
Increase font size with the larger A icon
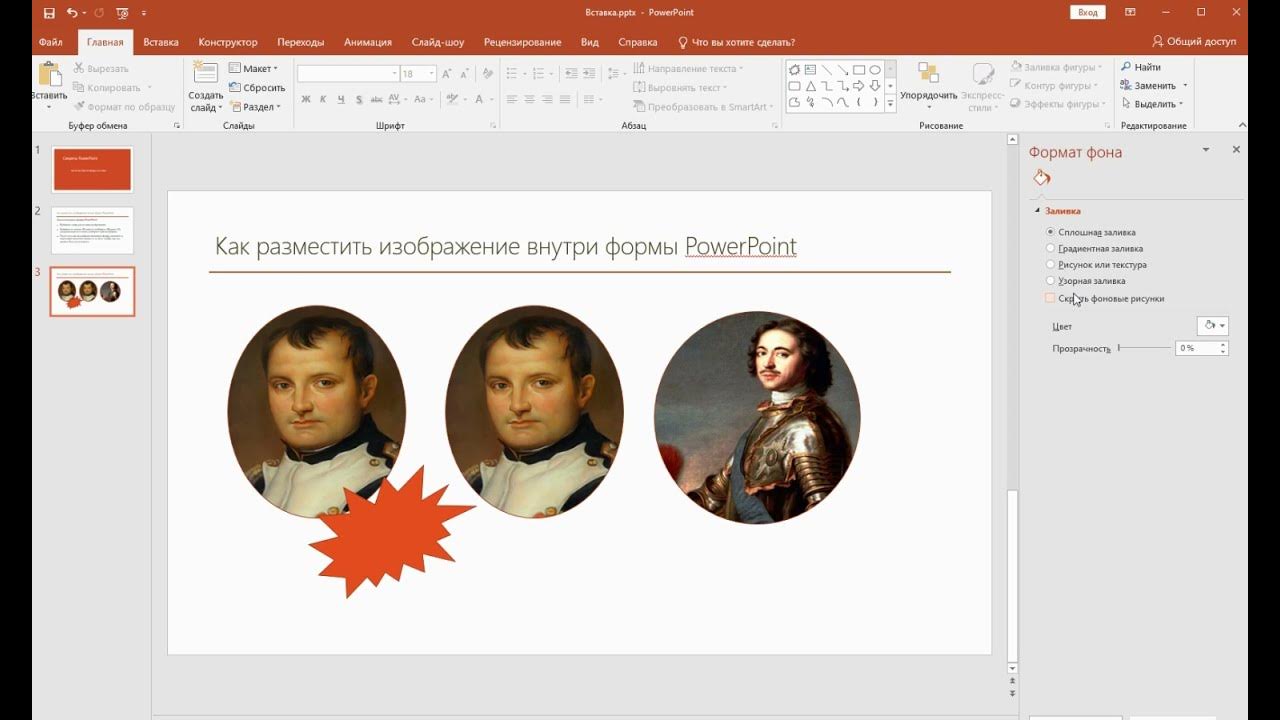pos(447,73)
